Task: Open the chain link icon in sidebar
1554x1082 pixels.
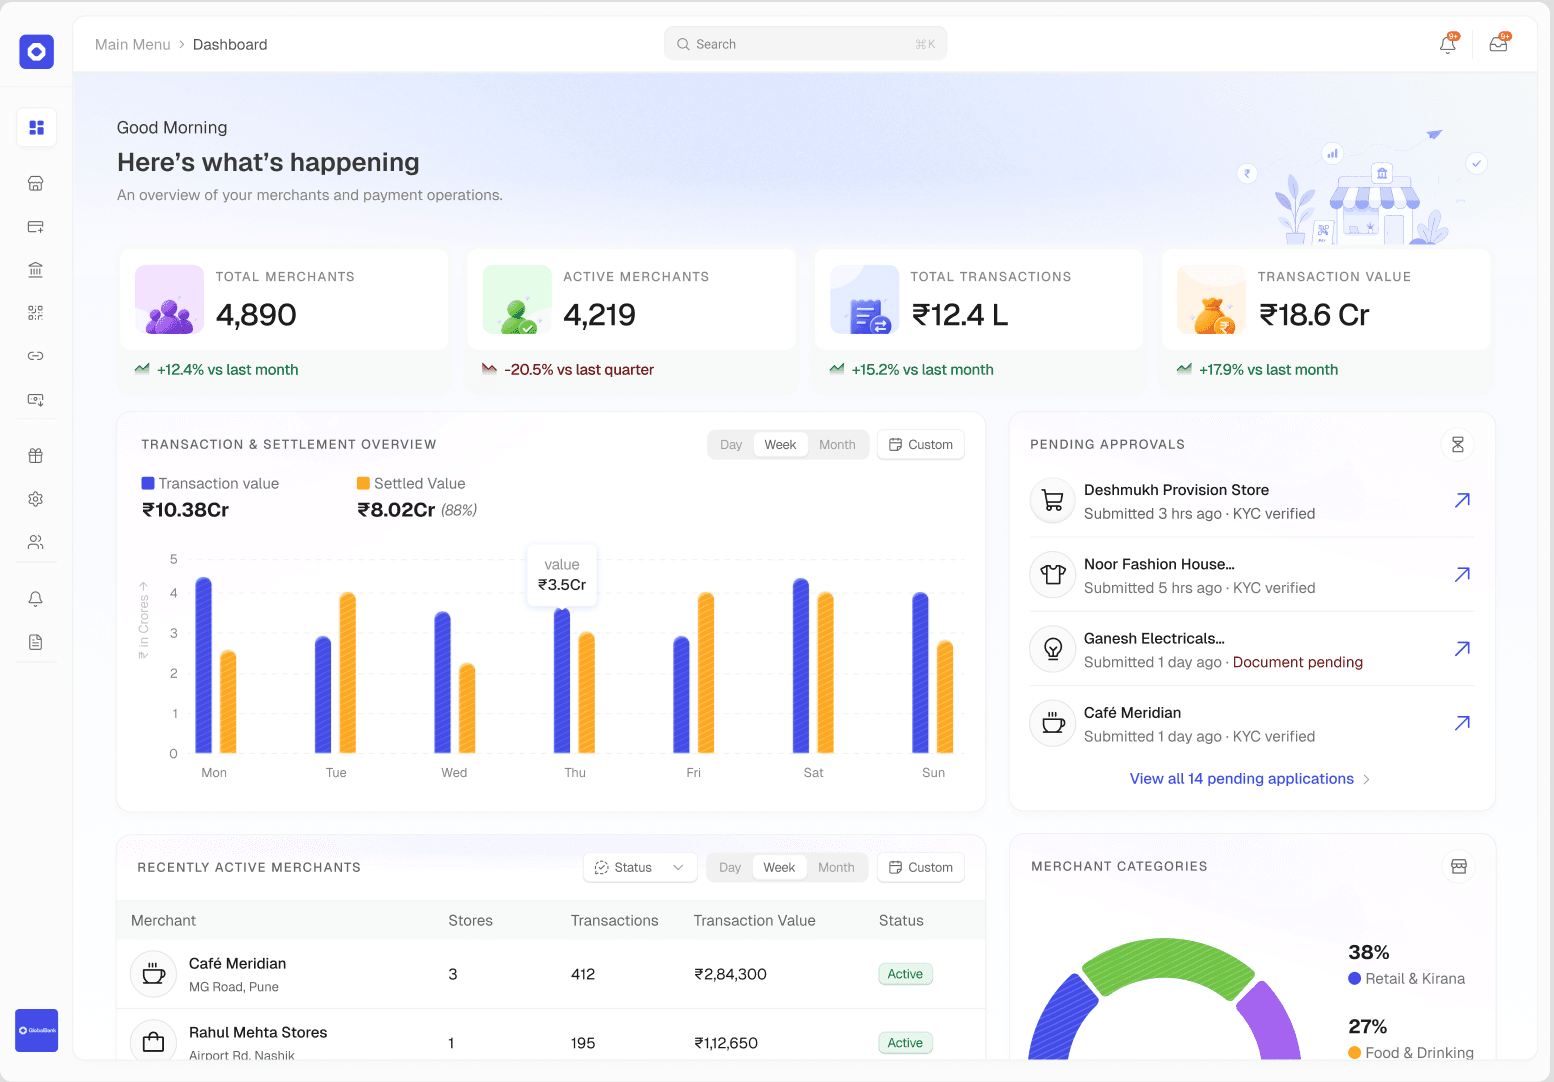Action: click(x=36, y=356)
